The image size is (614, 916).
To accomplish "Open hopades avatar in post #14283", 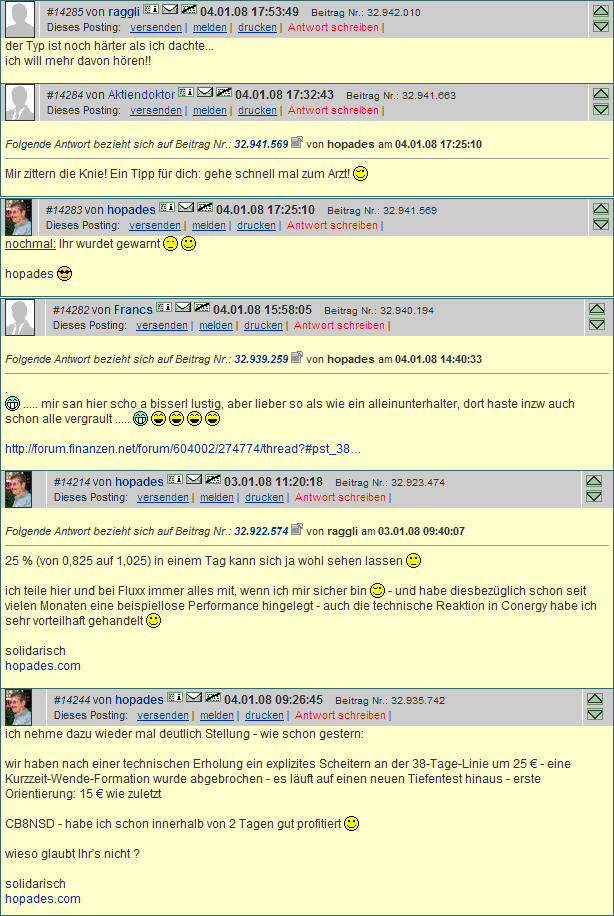I will pyautogui.click(x=18, y=217).
